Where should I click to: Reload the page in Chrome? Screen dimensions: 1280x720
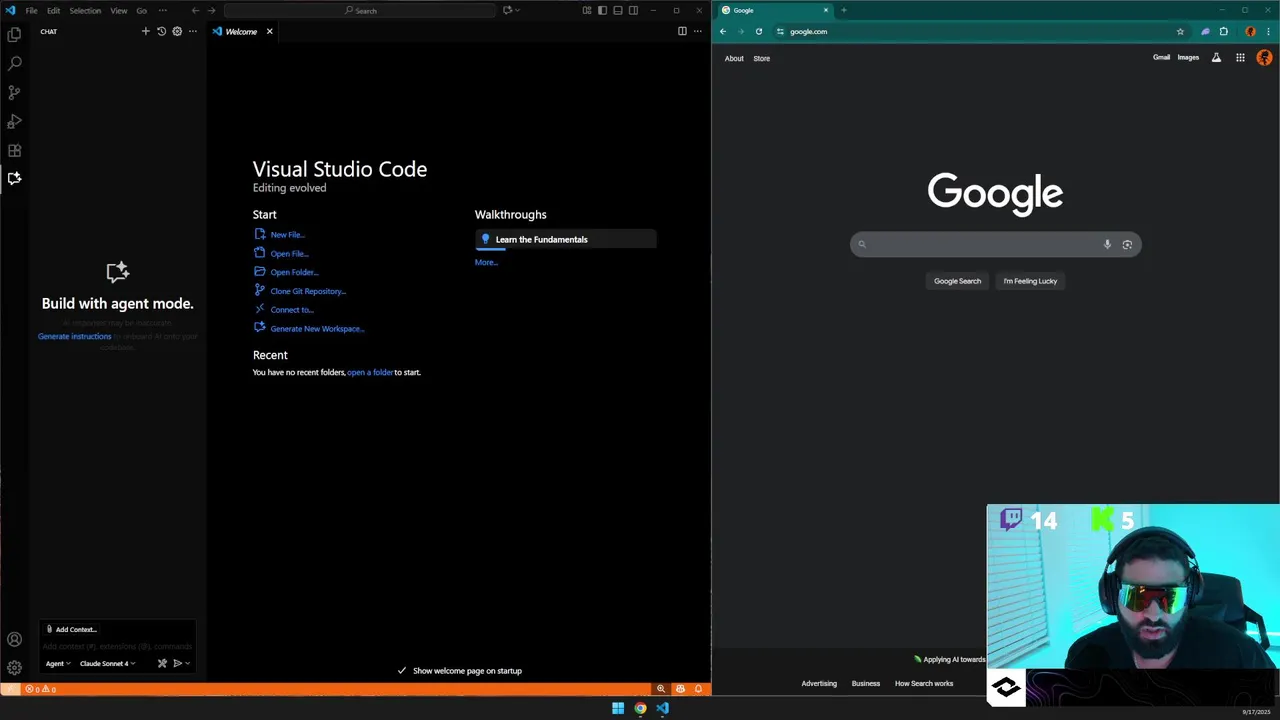click(x=759, y=31)
